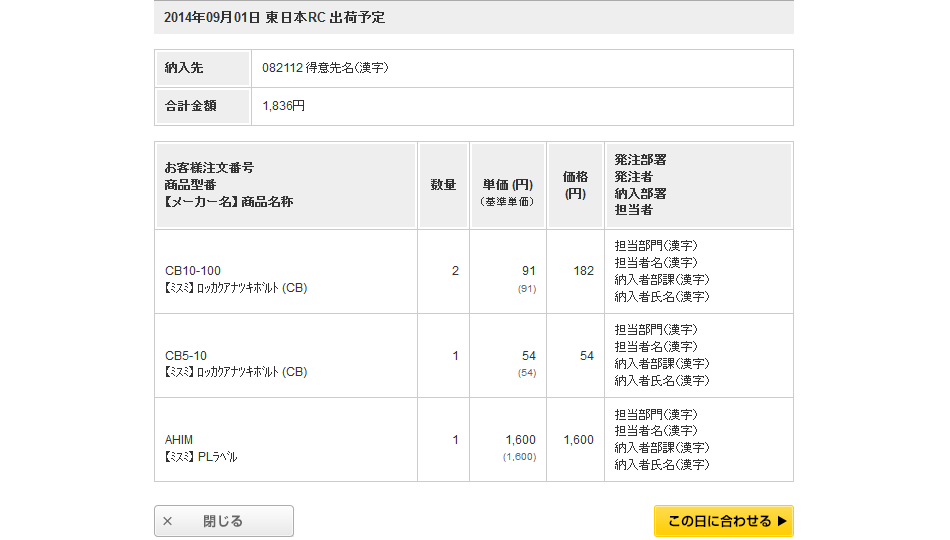The width and height of the screenshot is (950, 540).
Task: Click quantity 2 in the CB10-100 row
Action: point(455,271)
